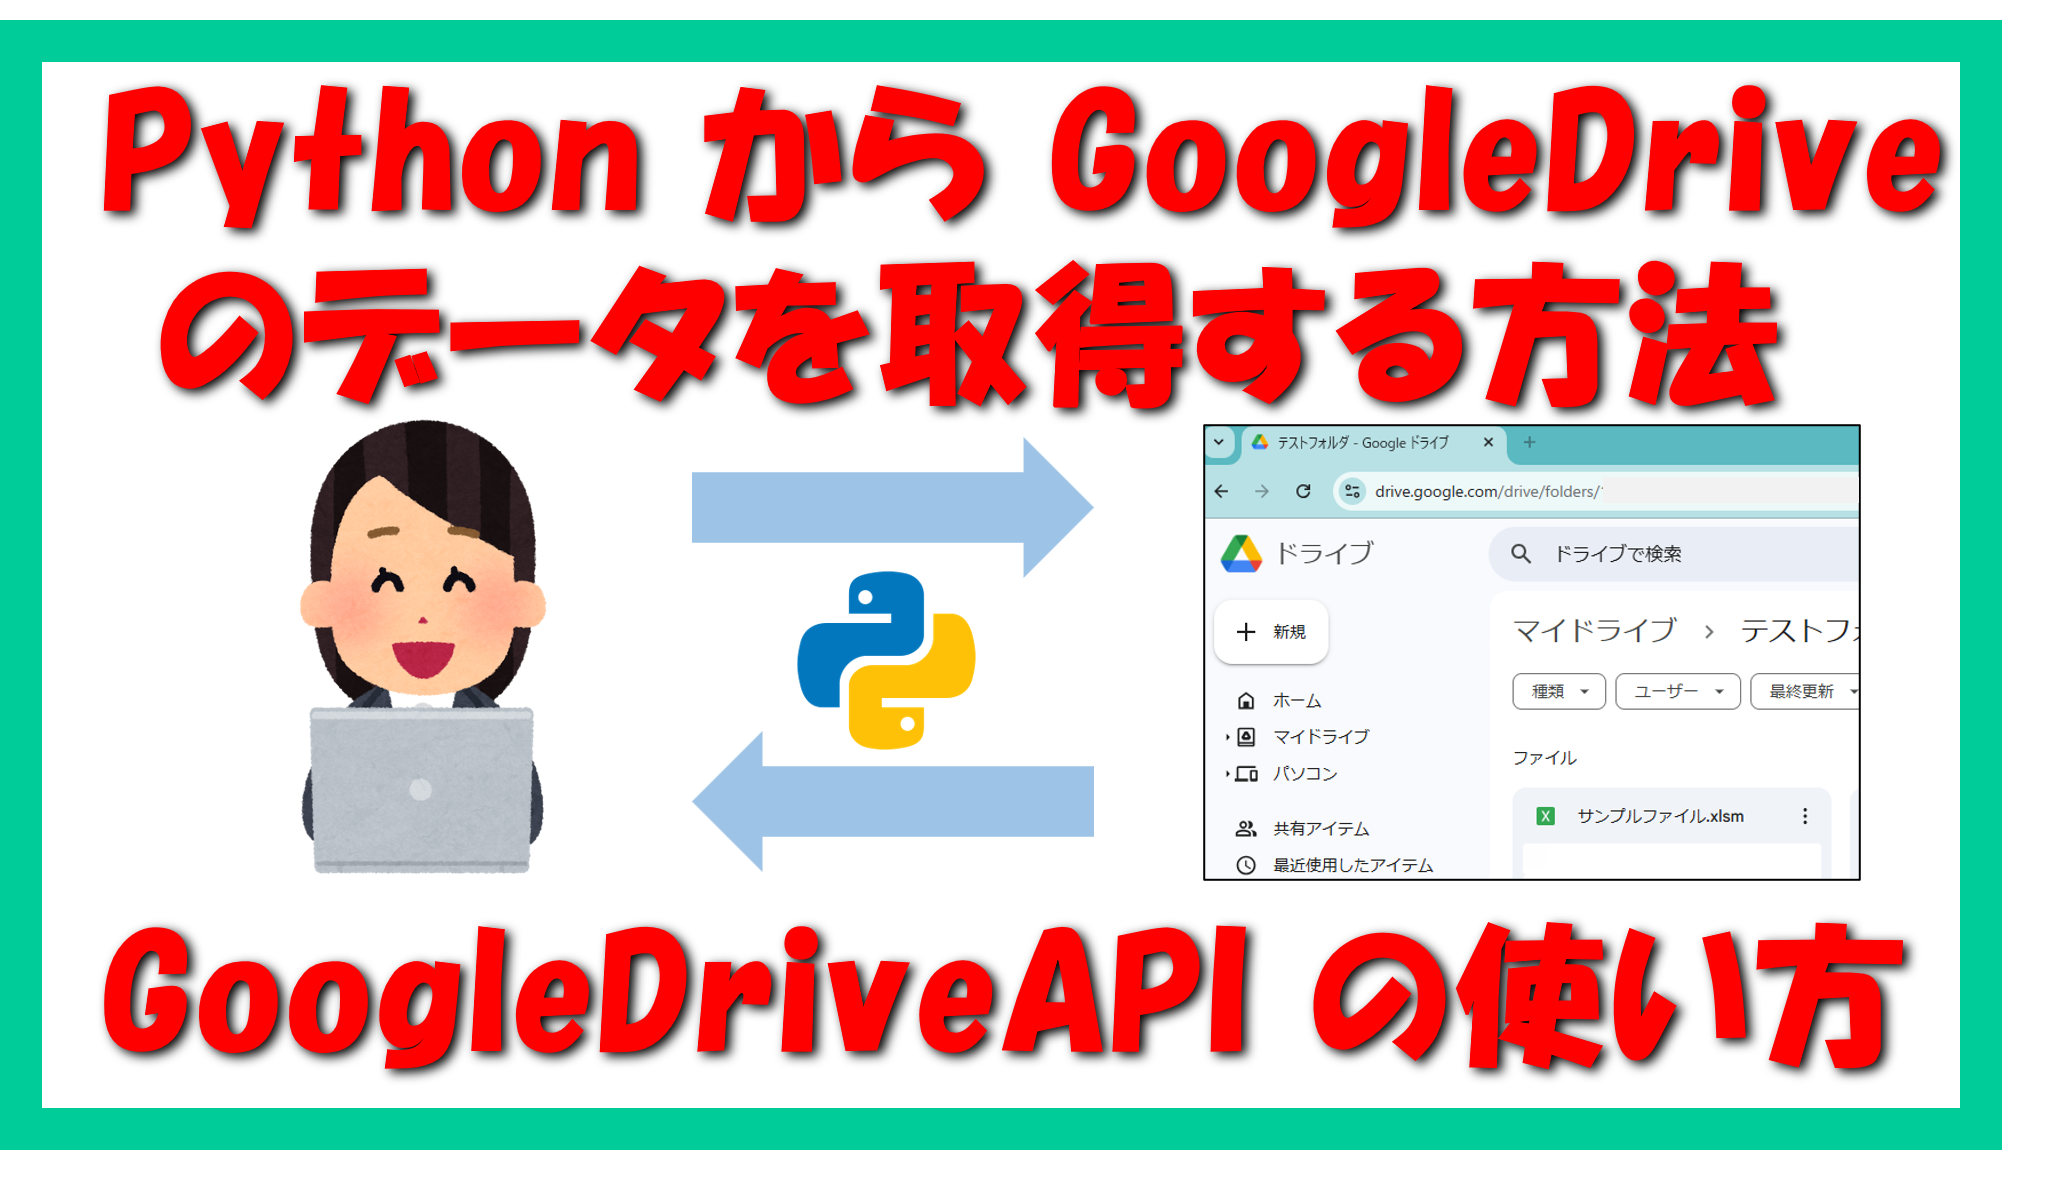Click the ドライブ product name text
Image resolution: width=2056 pixels, height=1183 pixels.
[x=1324, y=553]
